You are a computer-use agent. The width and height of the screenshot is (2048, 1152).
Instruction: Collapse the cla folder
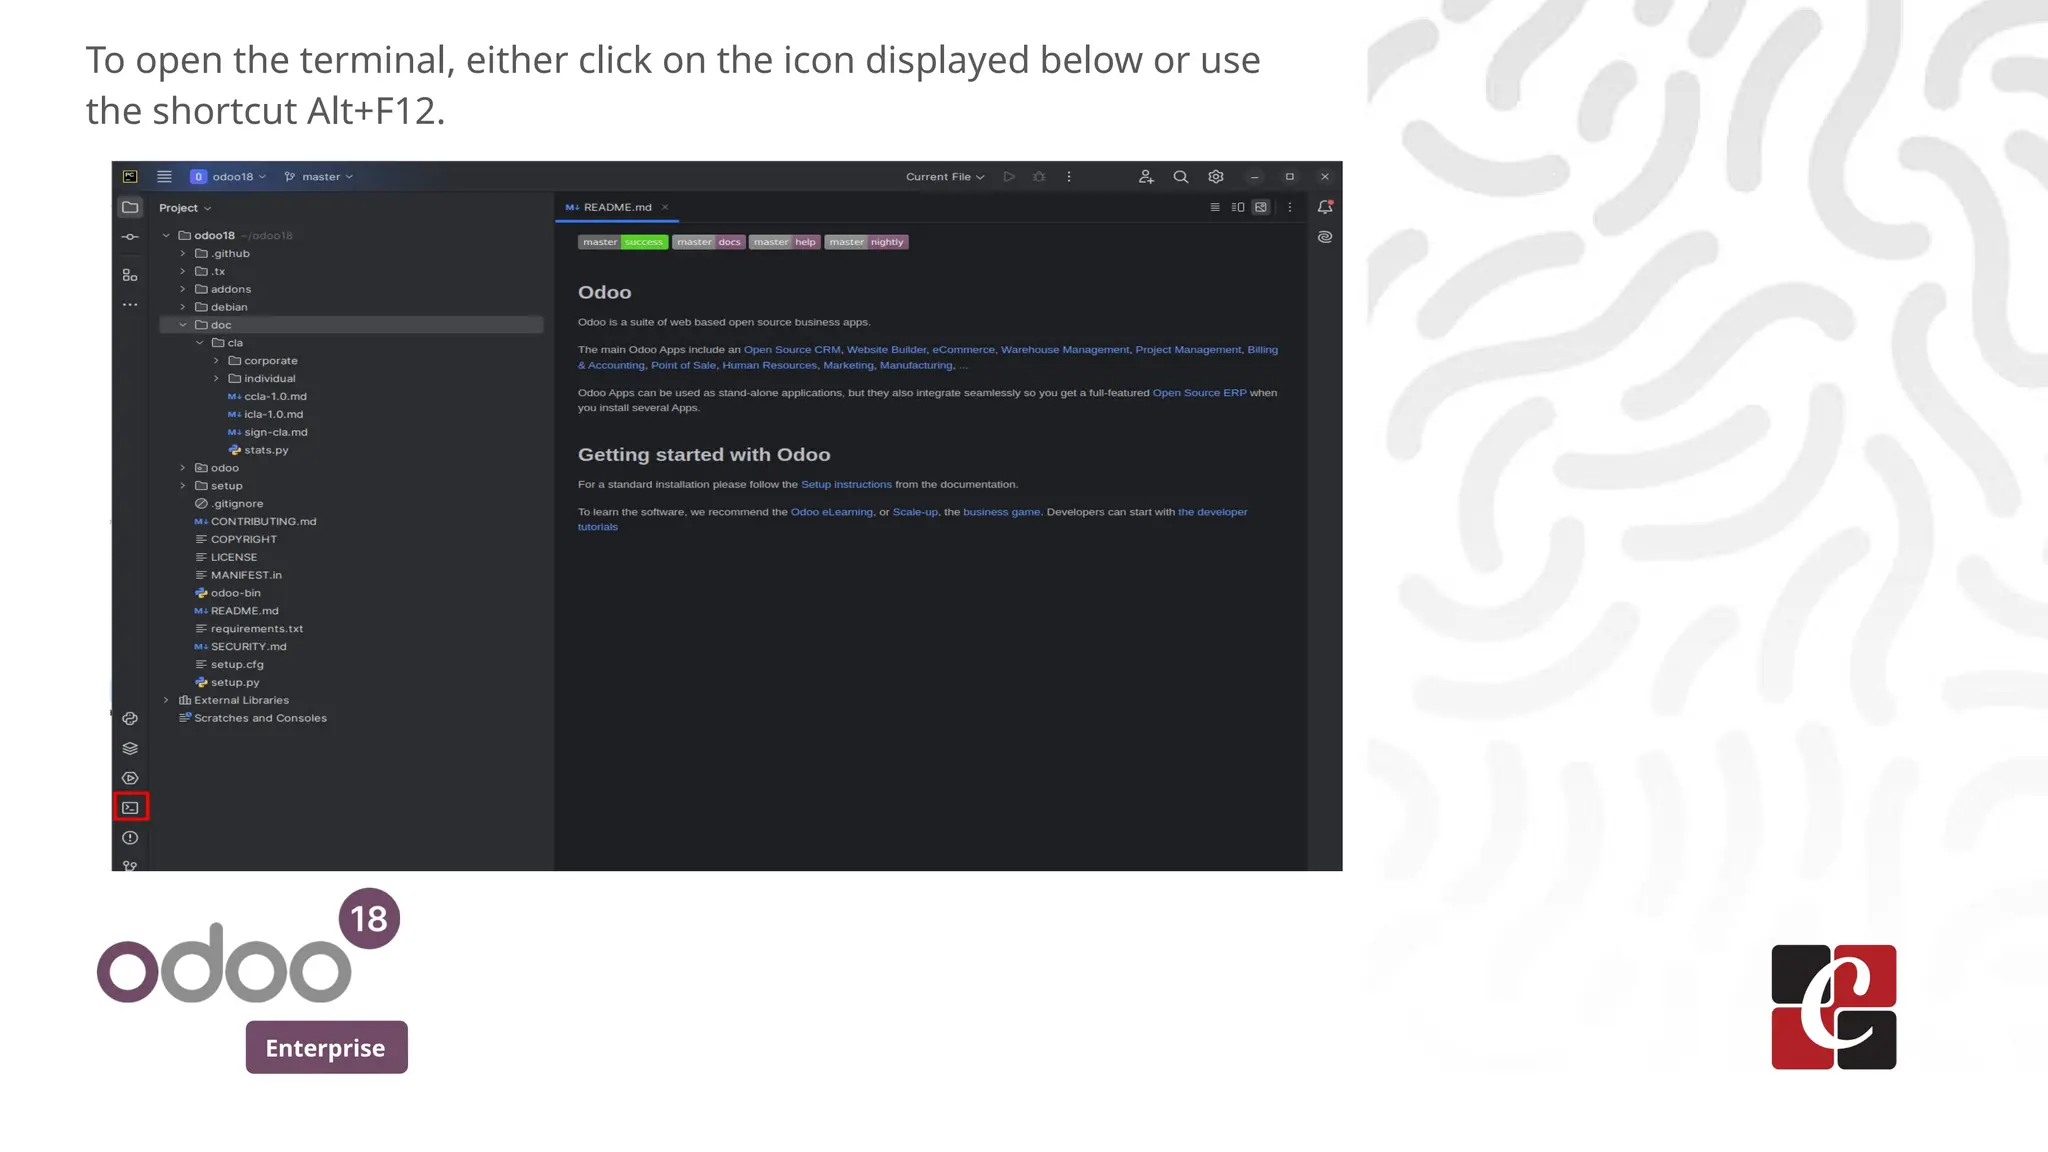point(199,343)
